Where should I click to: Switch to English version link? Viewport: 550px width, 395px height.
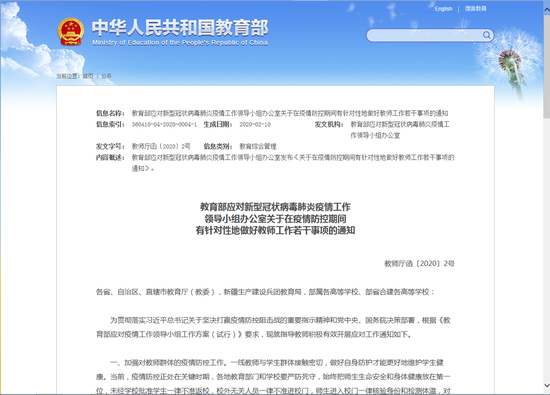pos(443,9)
